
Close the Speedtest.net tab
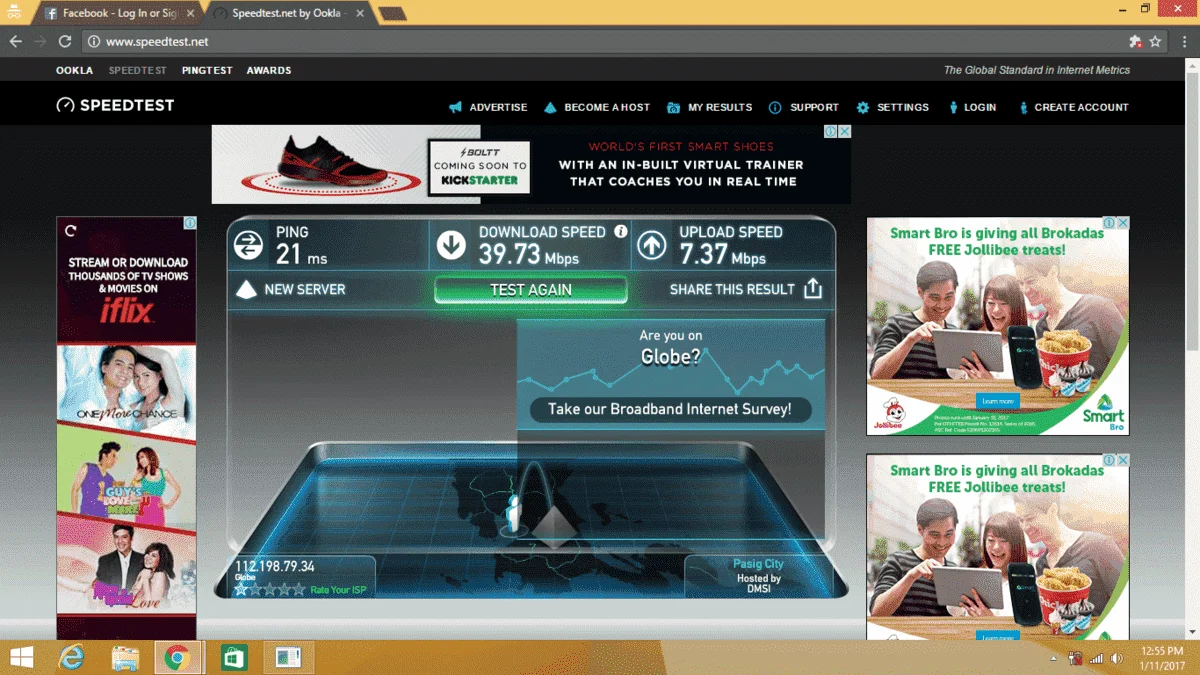[x=360, y=14]
